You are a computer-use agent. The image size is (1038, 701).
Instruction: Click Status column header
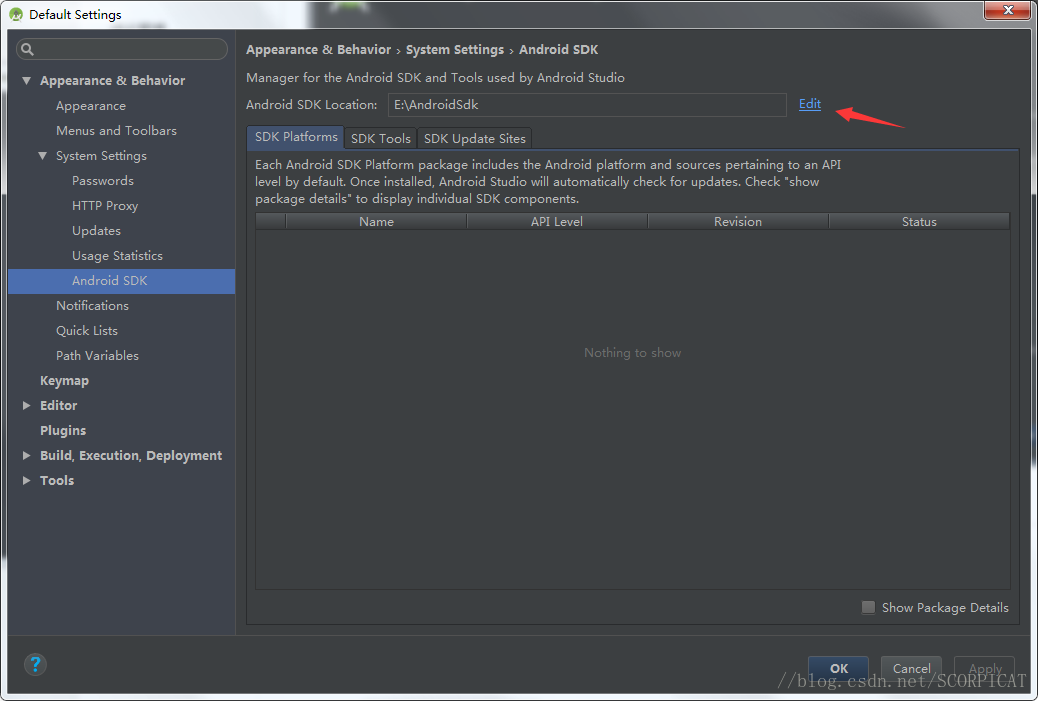tap(919, 222)
